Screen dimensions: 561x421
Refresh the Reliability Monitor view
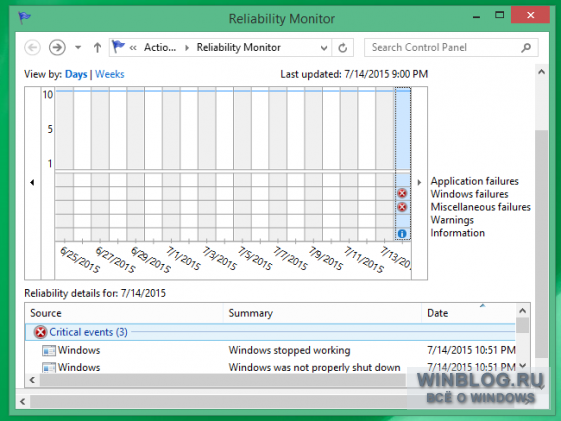[343, 48]
